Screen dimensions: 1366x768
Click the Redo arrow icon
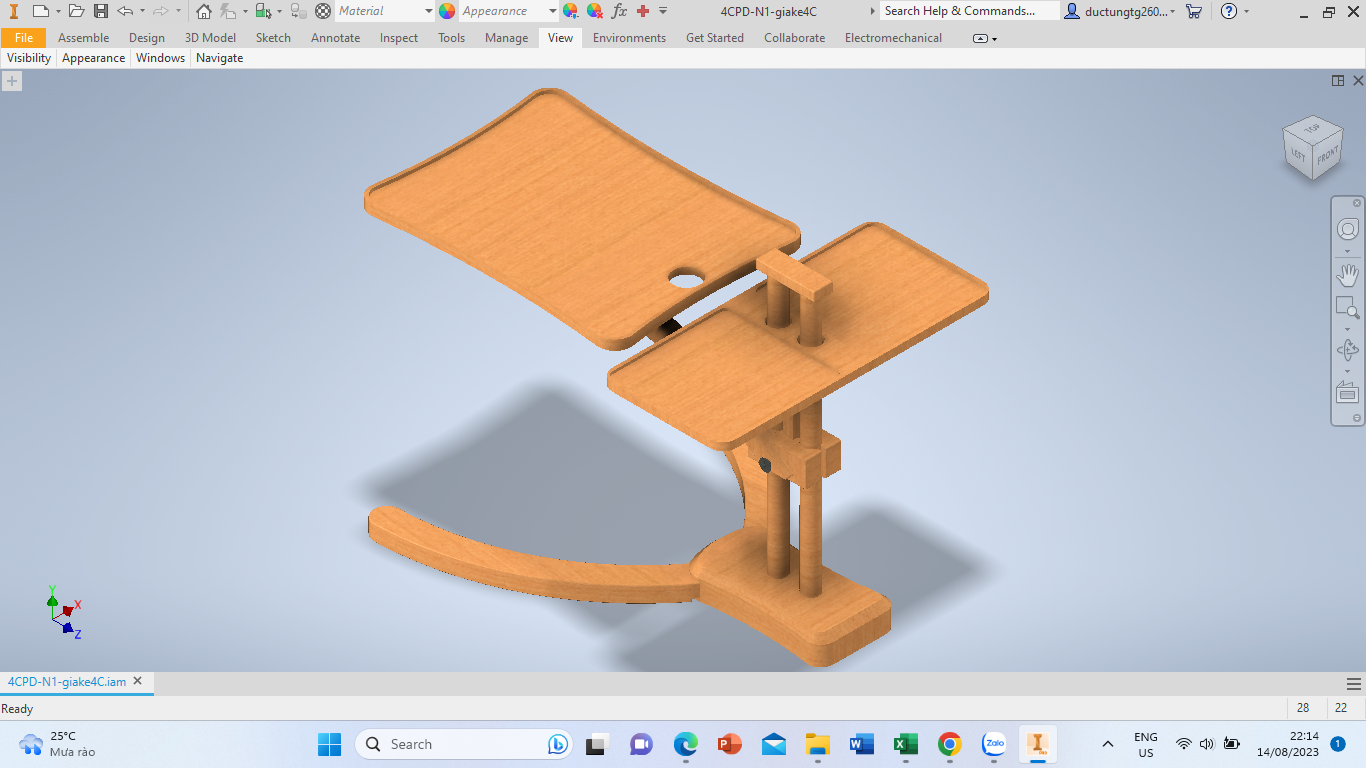160,11
